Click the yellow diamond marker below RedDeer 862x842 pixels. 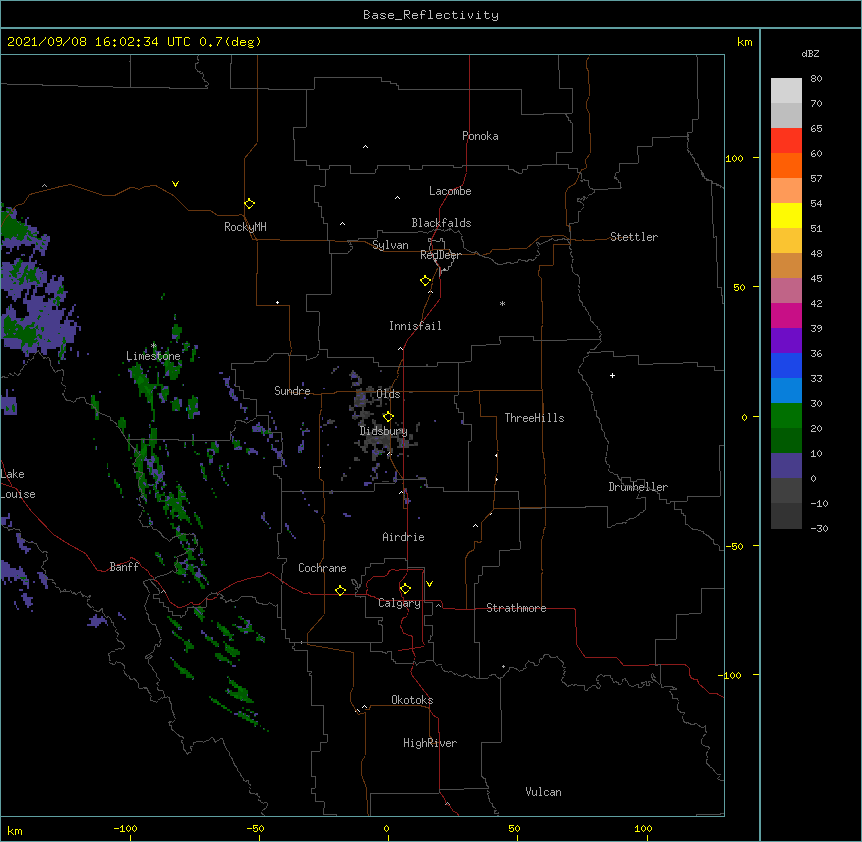tap(426, 281)
